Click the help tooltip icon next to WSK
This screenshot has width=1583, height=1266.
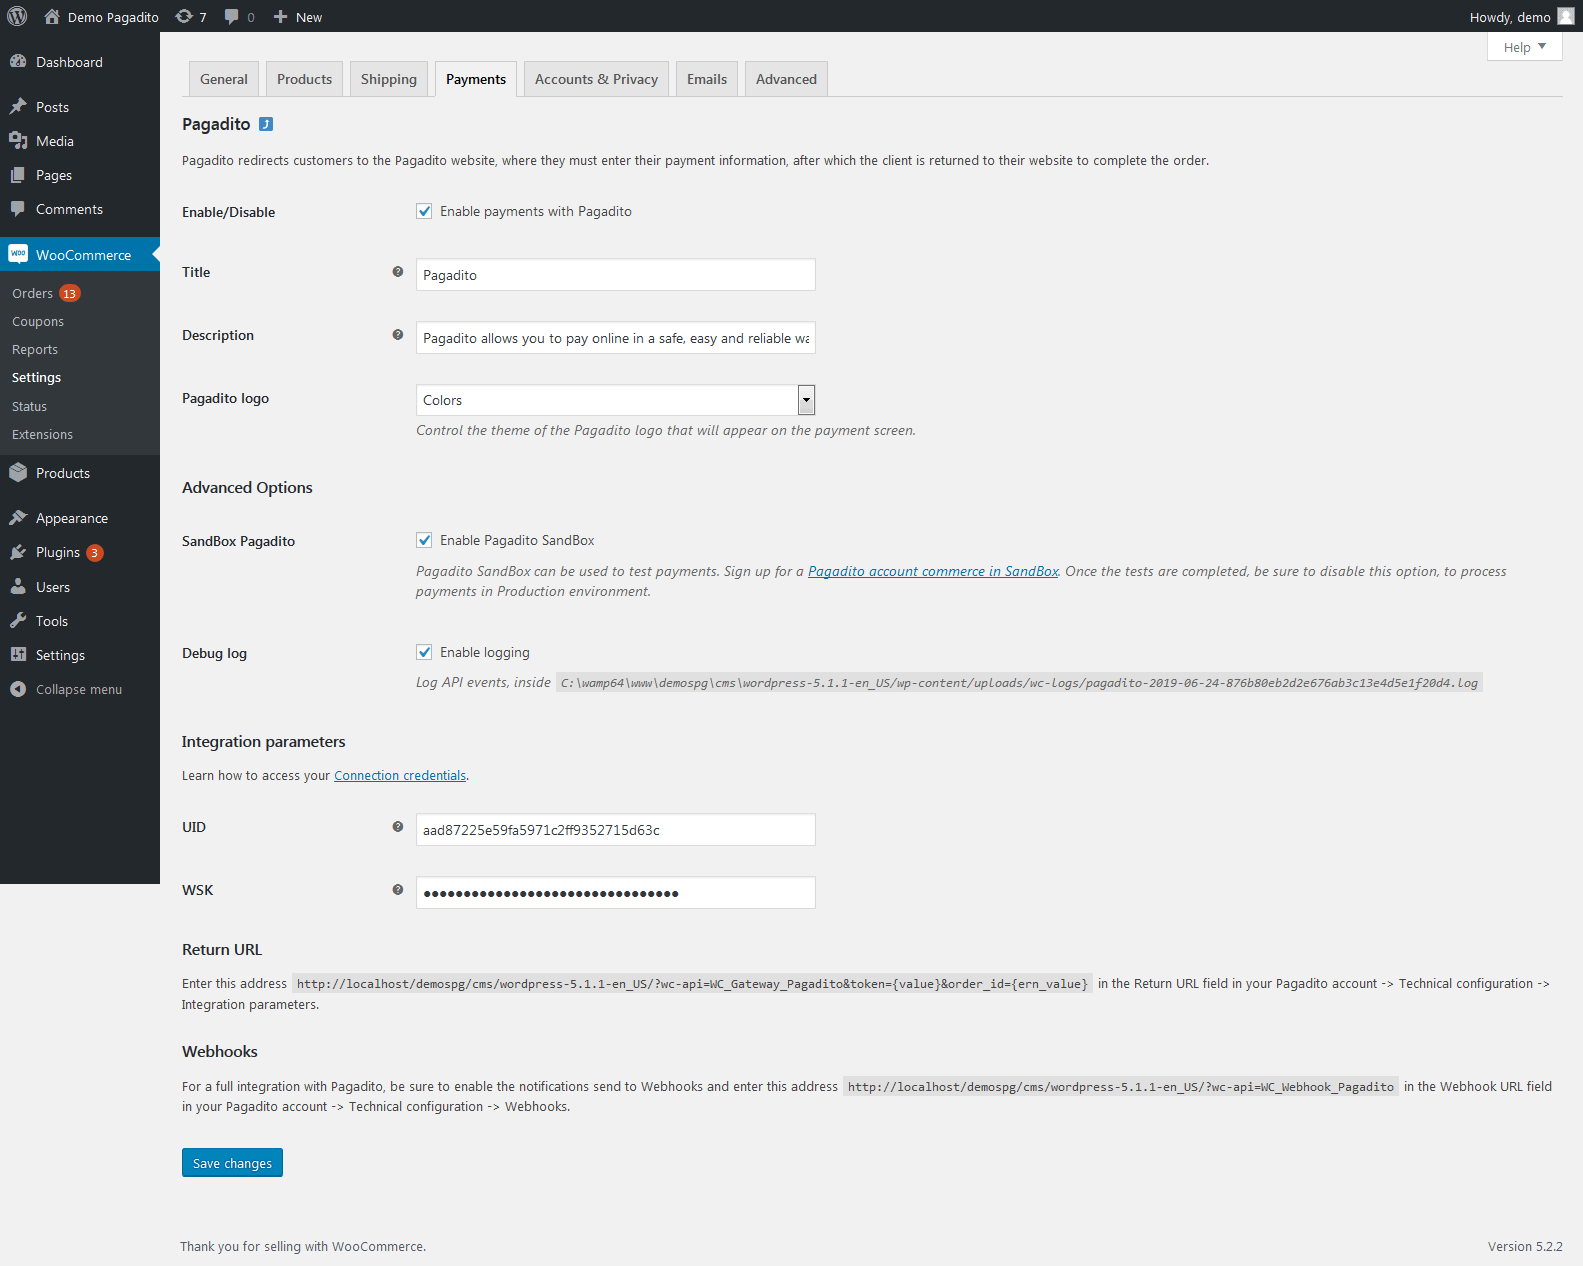pyautogui.click(x=398, y=890)
